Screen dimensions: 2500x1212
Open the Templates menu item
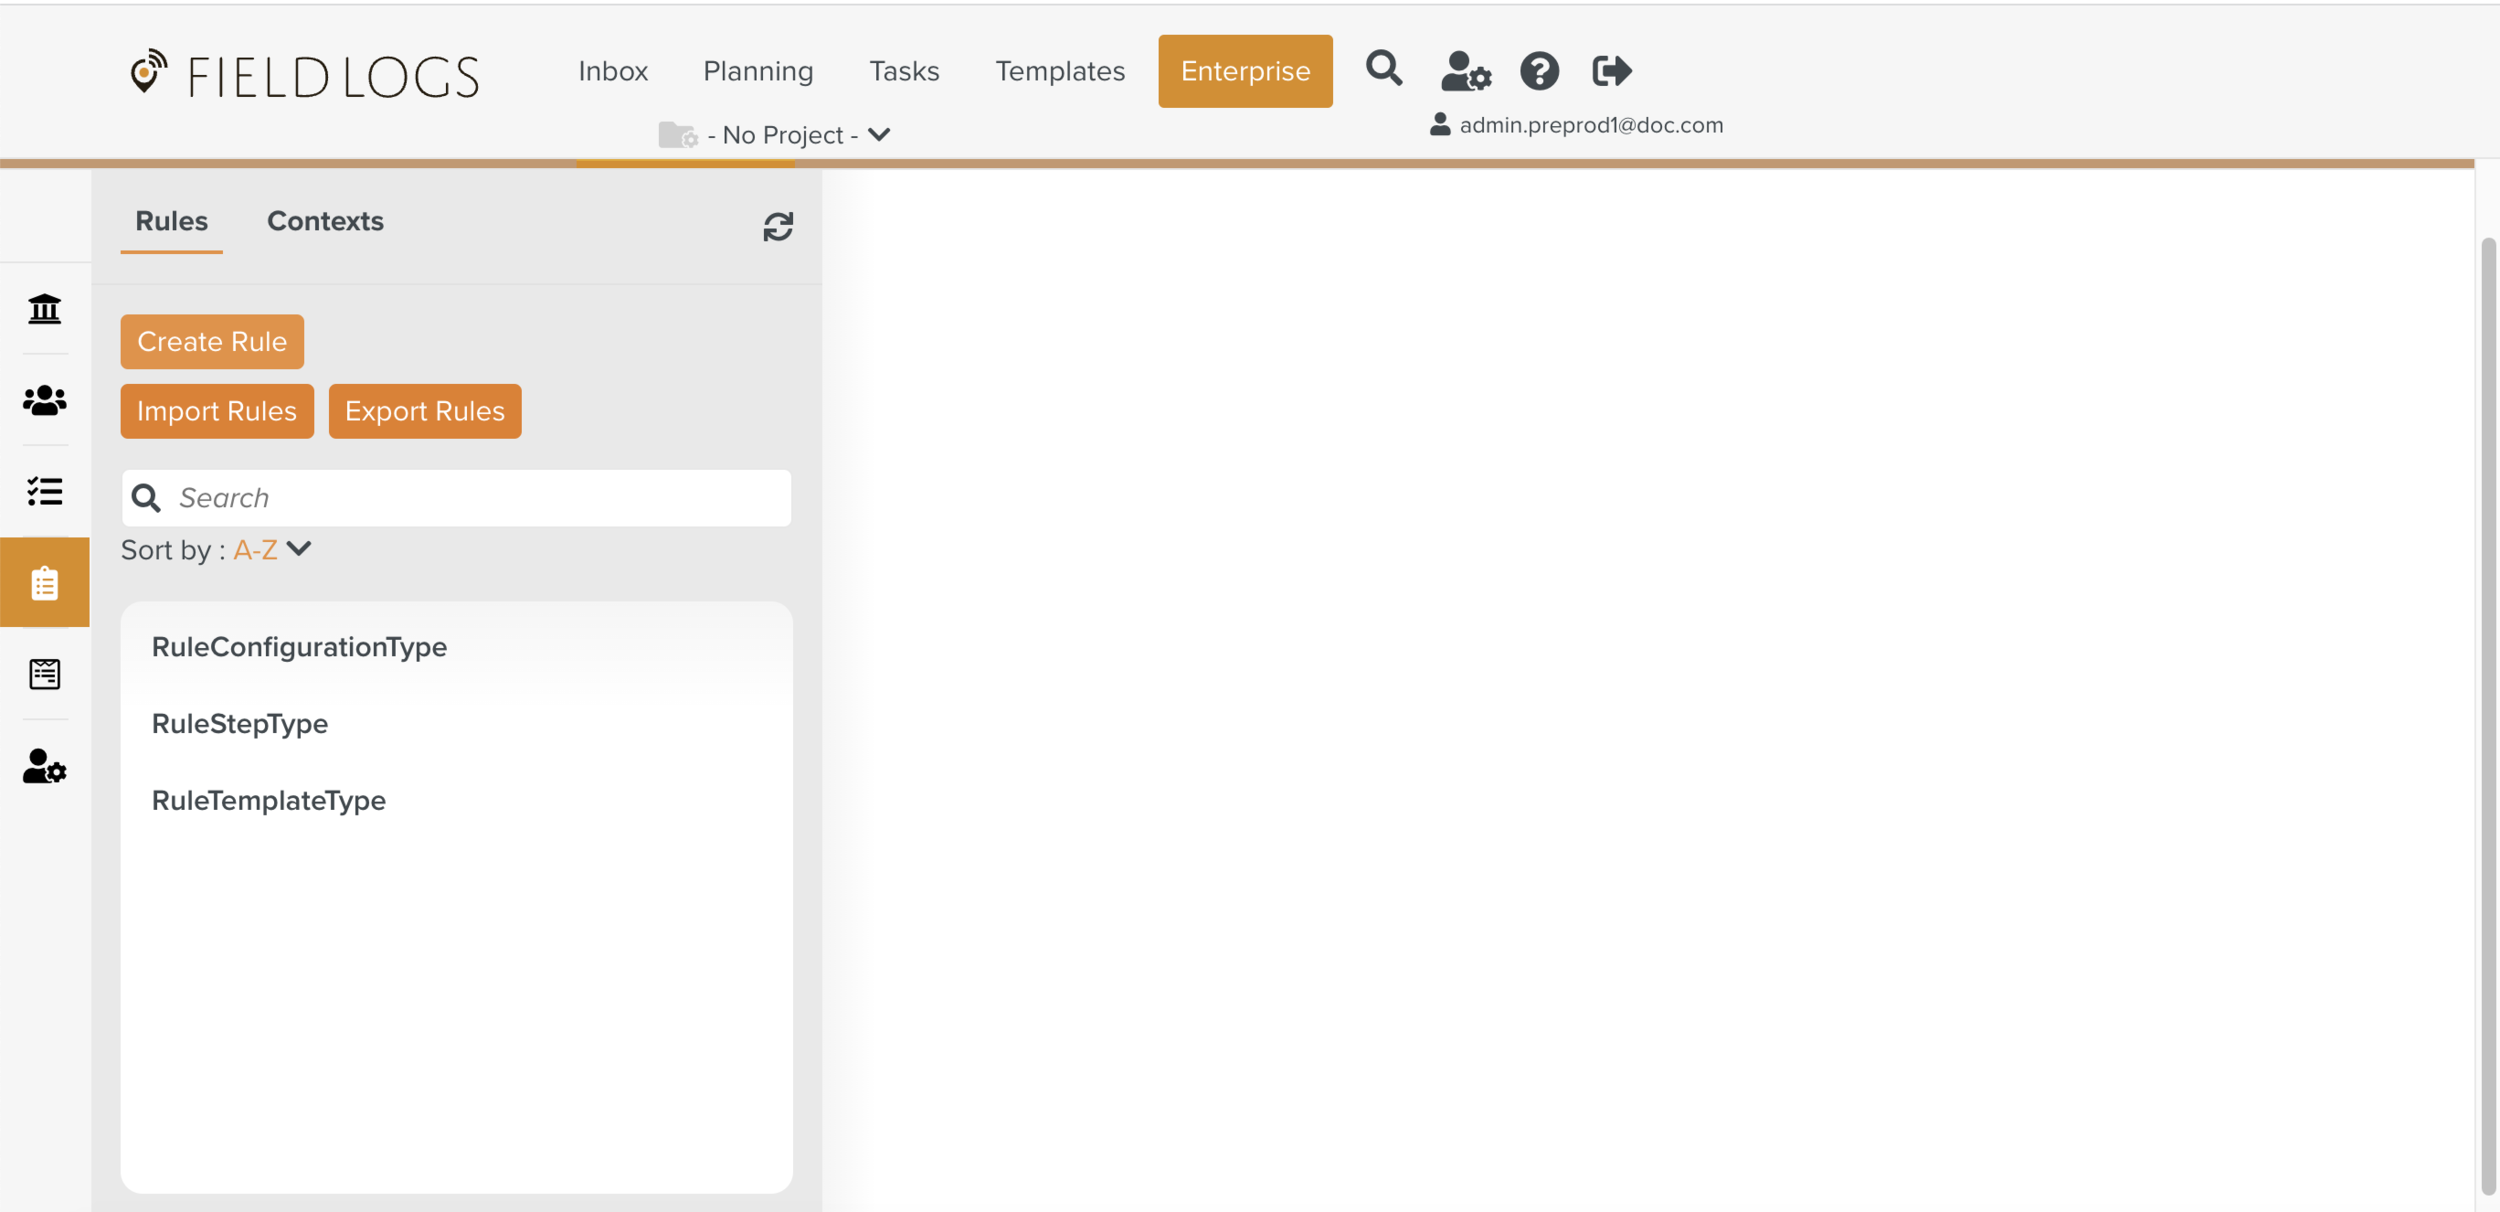click(x=1059, y=71)
